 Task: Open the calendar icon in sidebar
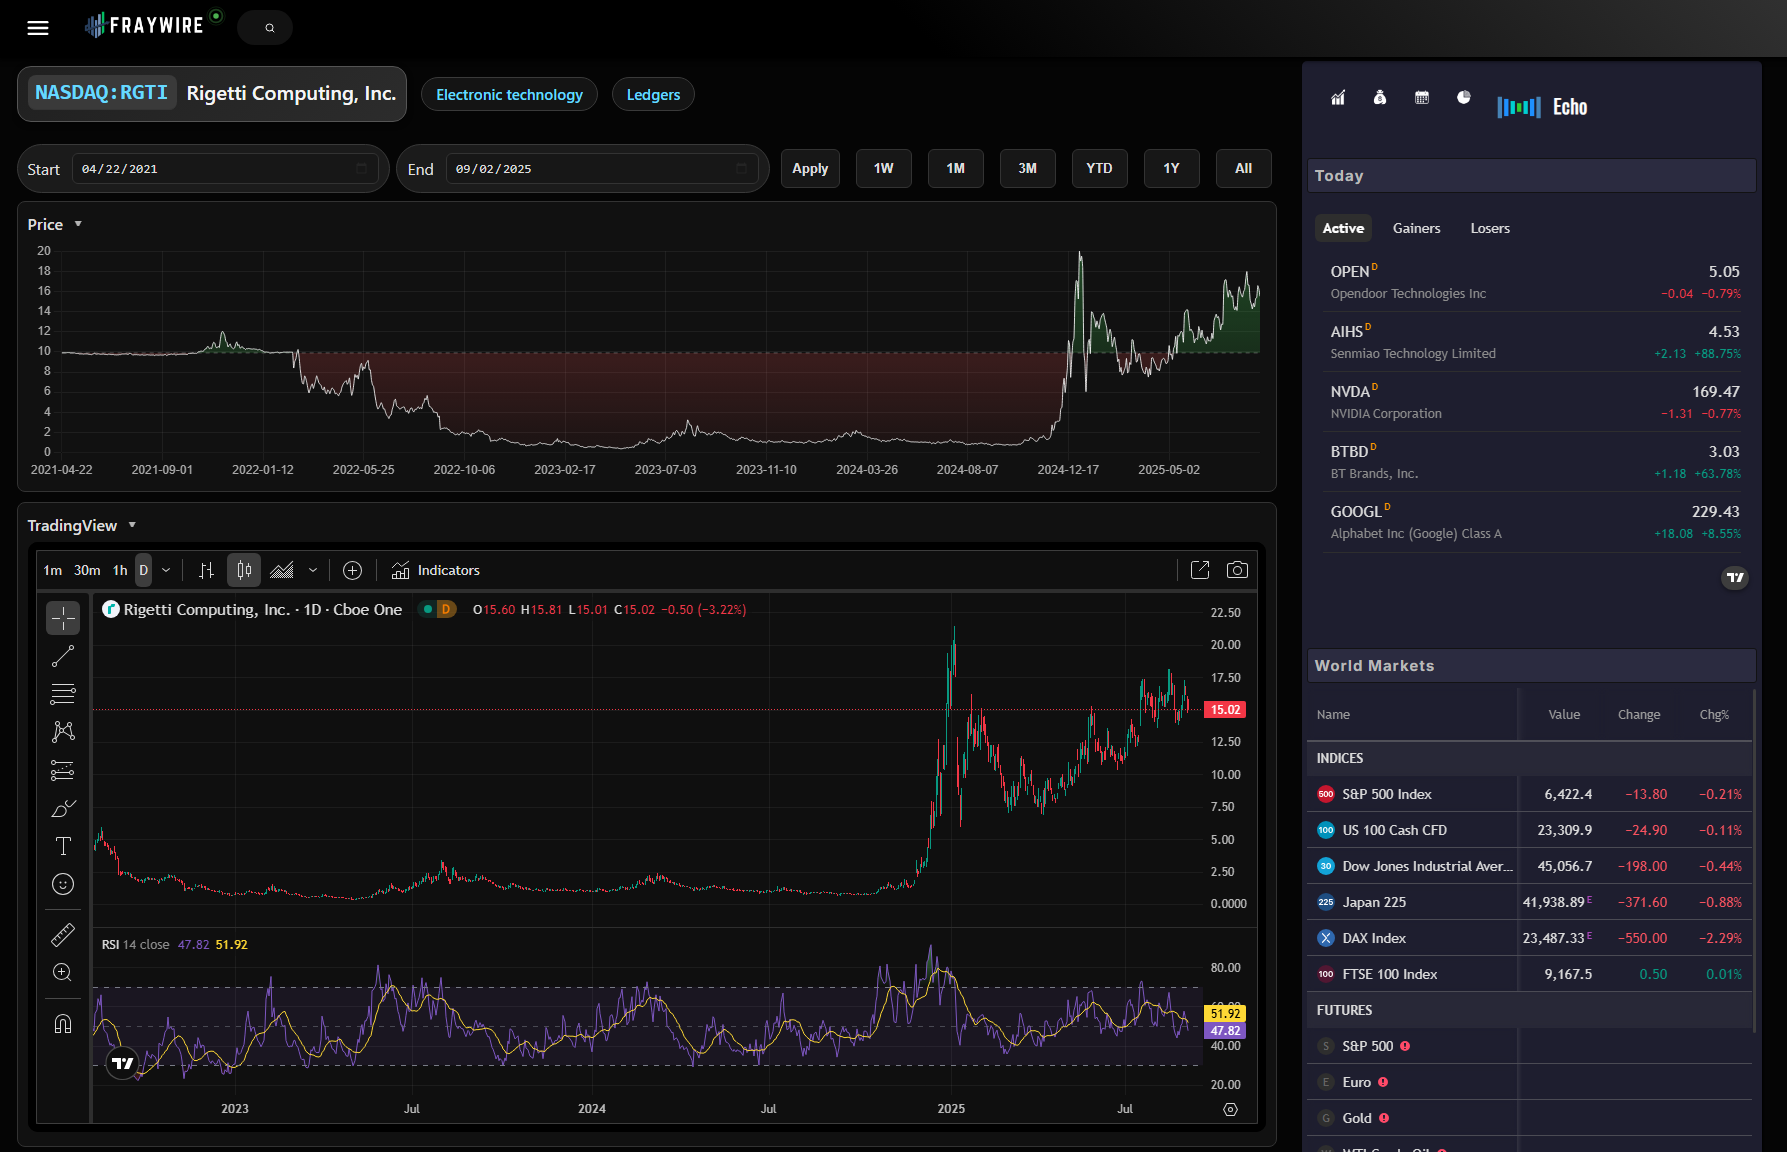[1422, 98]
